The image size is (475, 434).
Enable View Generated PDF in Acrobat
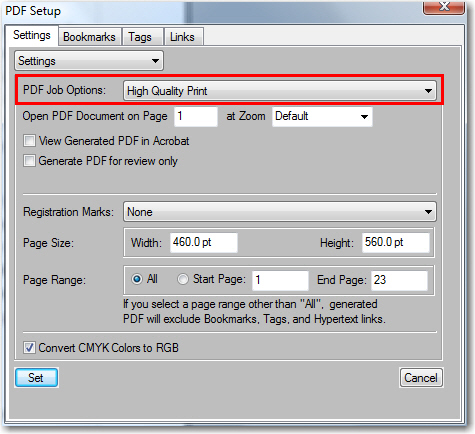pos(29,140)
